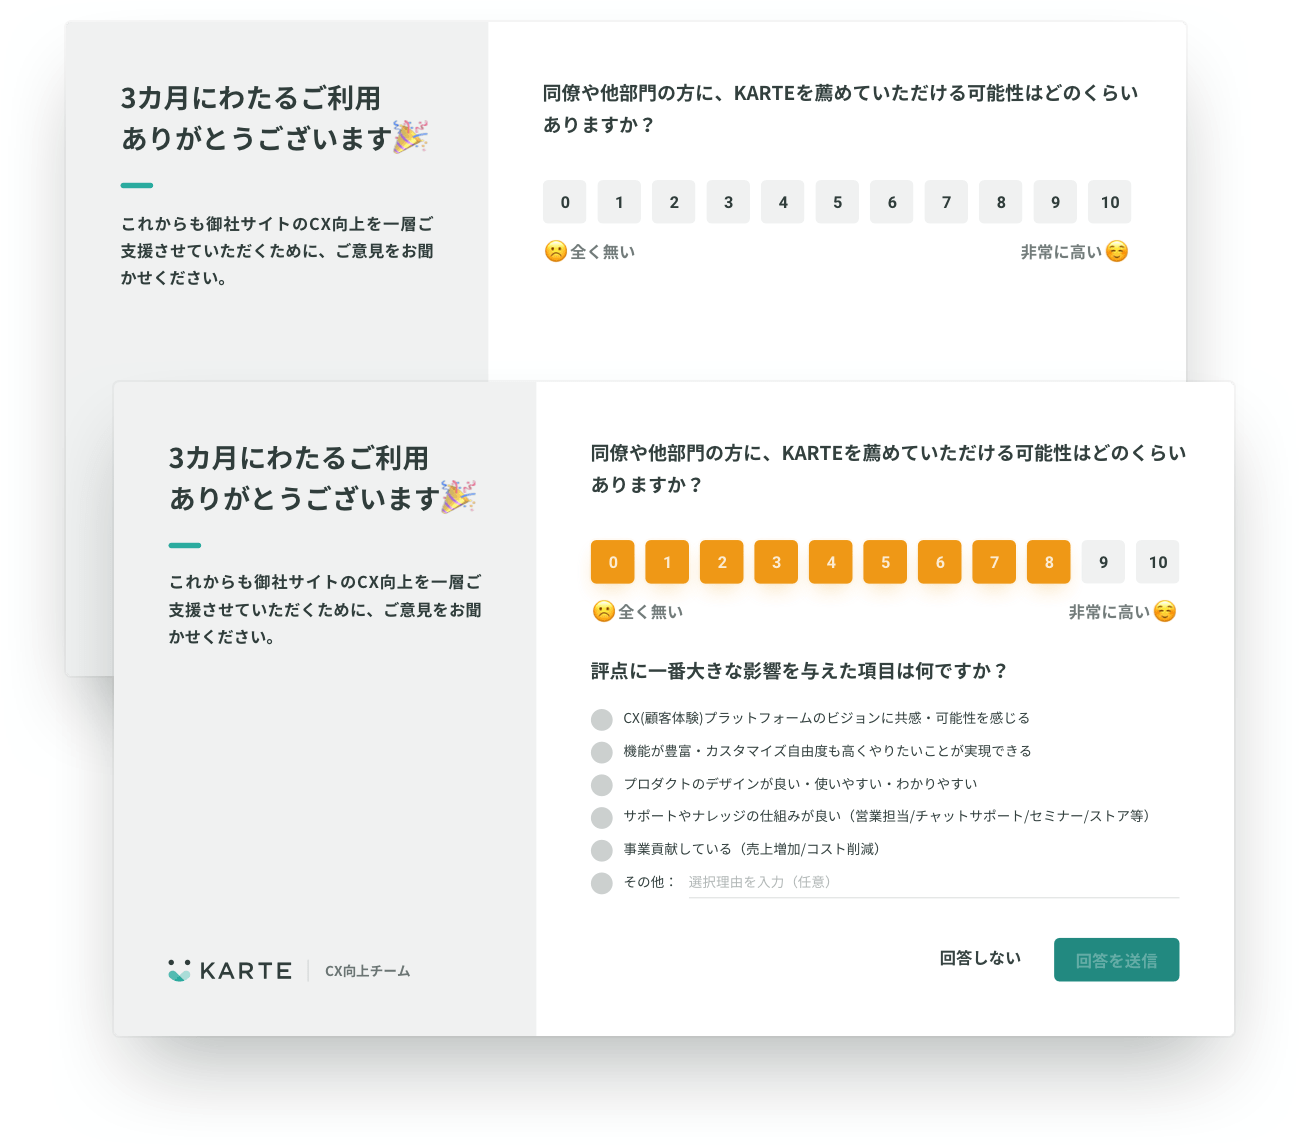Click the sad face emoji in the front card
This screenshot has height=1146, width=1300.
(x=603, y=611)
